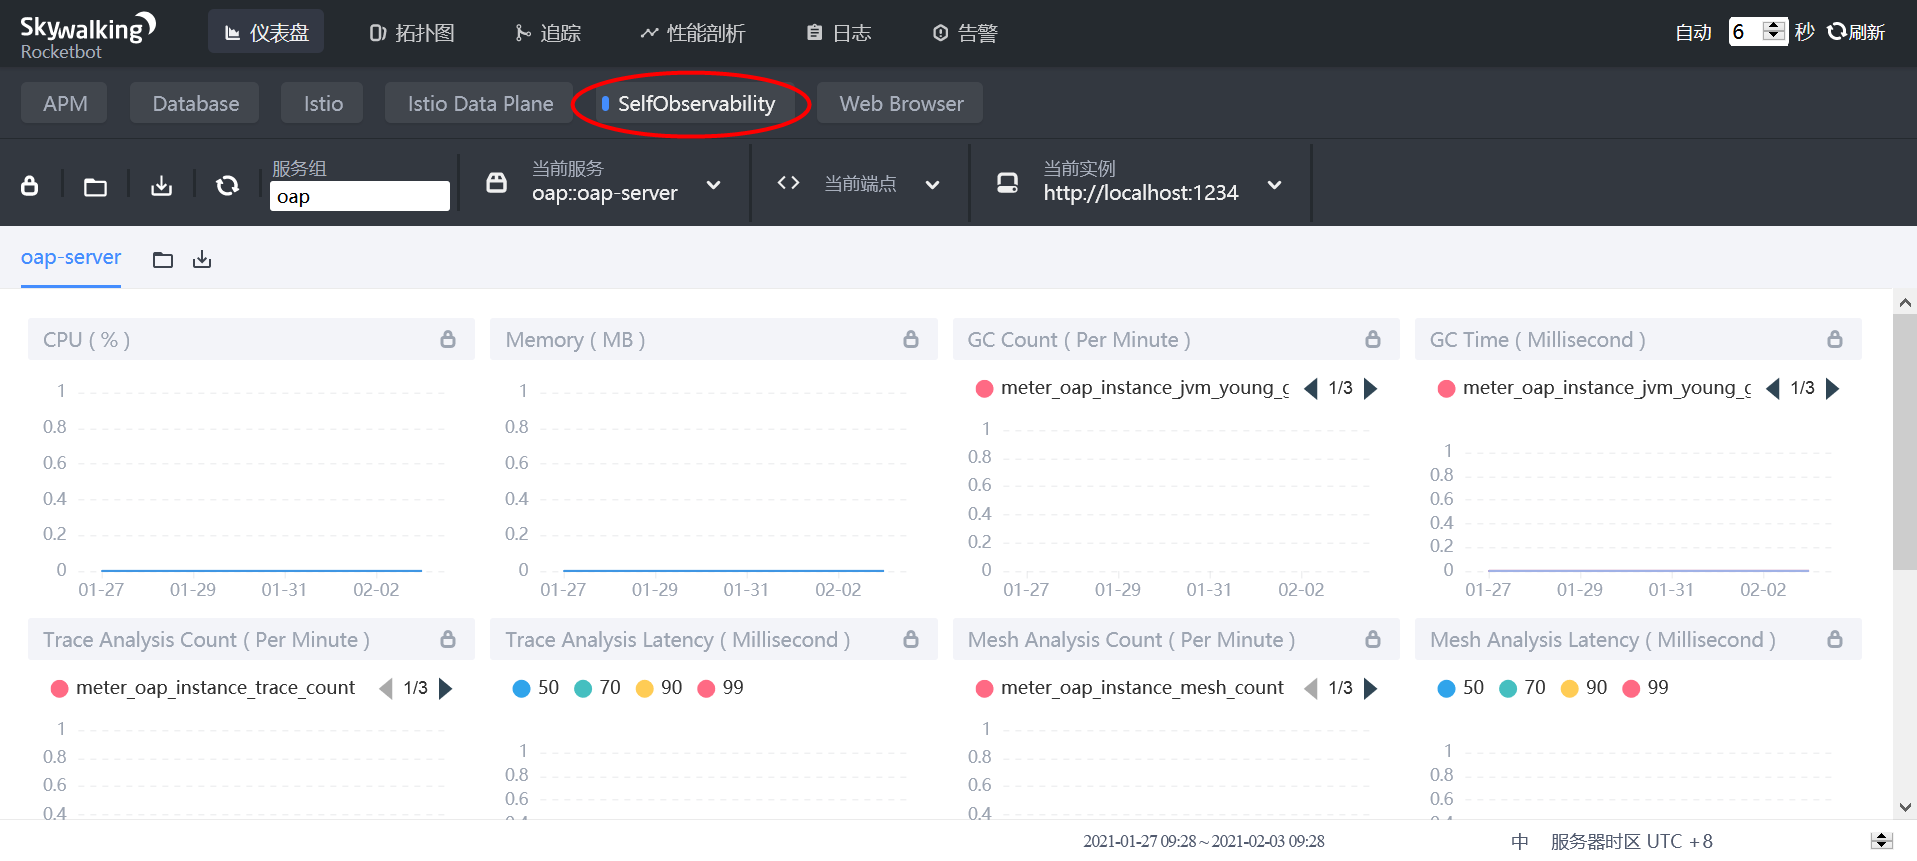Expand the 当前实例 localhost:1234 dropdown
This screenshot has height=861, width=1917.
coord(1274,185)
